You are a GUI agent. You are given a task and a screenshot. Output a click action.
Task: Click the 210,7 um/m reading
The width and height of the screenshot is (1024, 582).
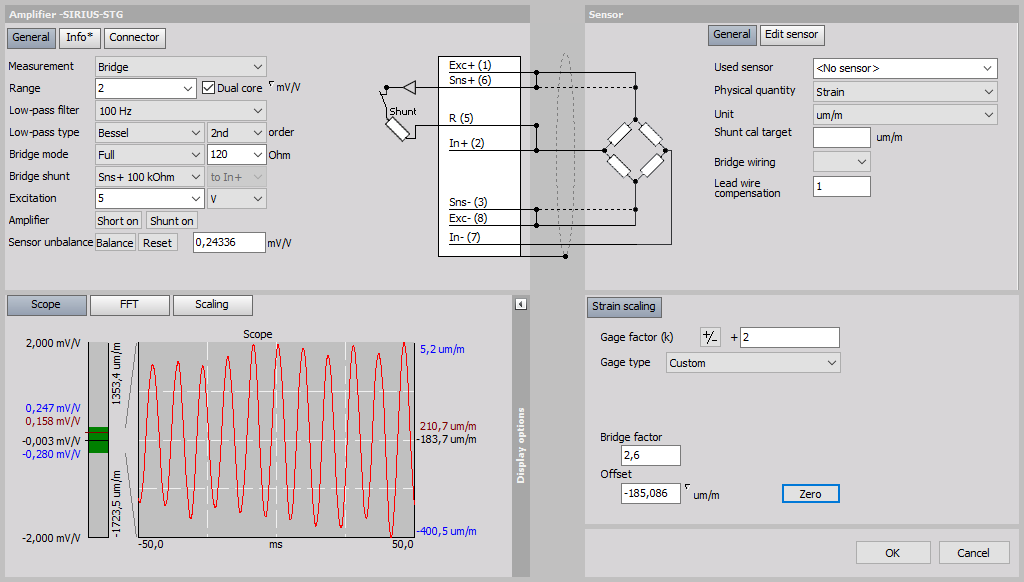448,426
